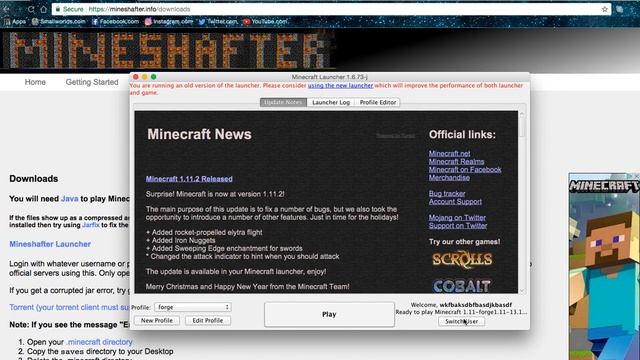Screen dimensions: 640x360
Task: Open the Mineshafter Launcher download link
Action: (x=50, y=244)
